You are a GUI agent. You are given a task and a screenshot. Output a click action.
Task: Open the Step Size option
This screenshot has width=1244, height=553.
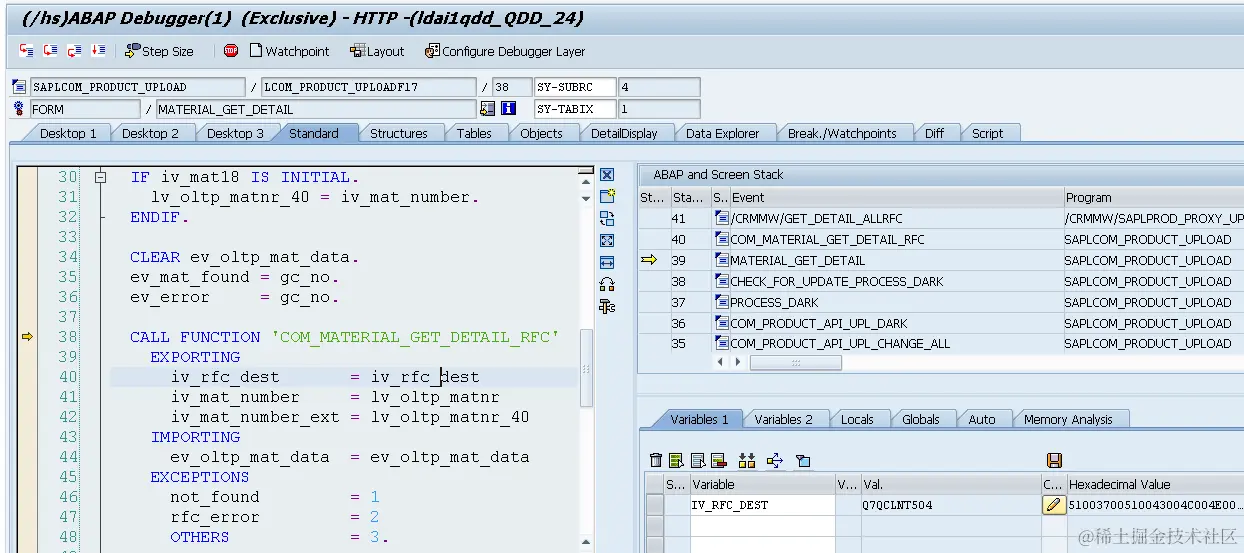tap(159, 51)
